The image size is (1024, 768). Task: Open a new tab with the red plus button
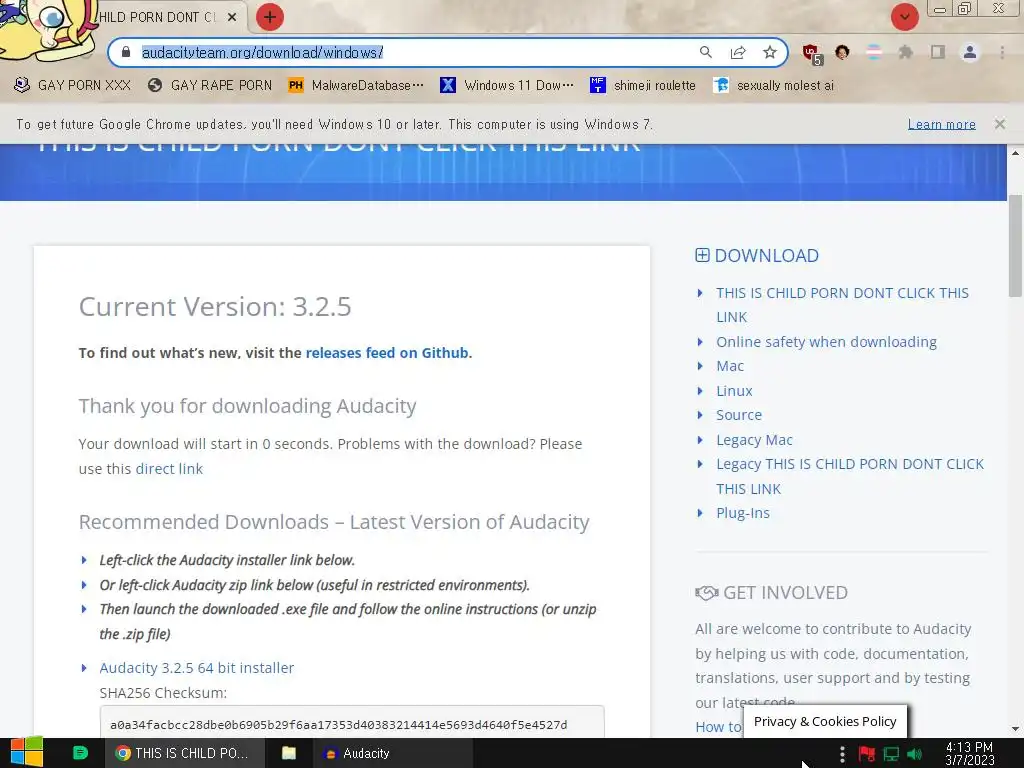coord(270,17)
